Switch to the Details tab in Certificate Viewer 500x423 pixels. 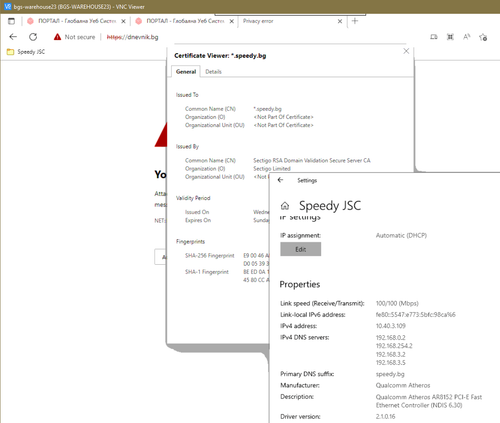tap(213, 72)
